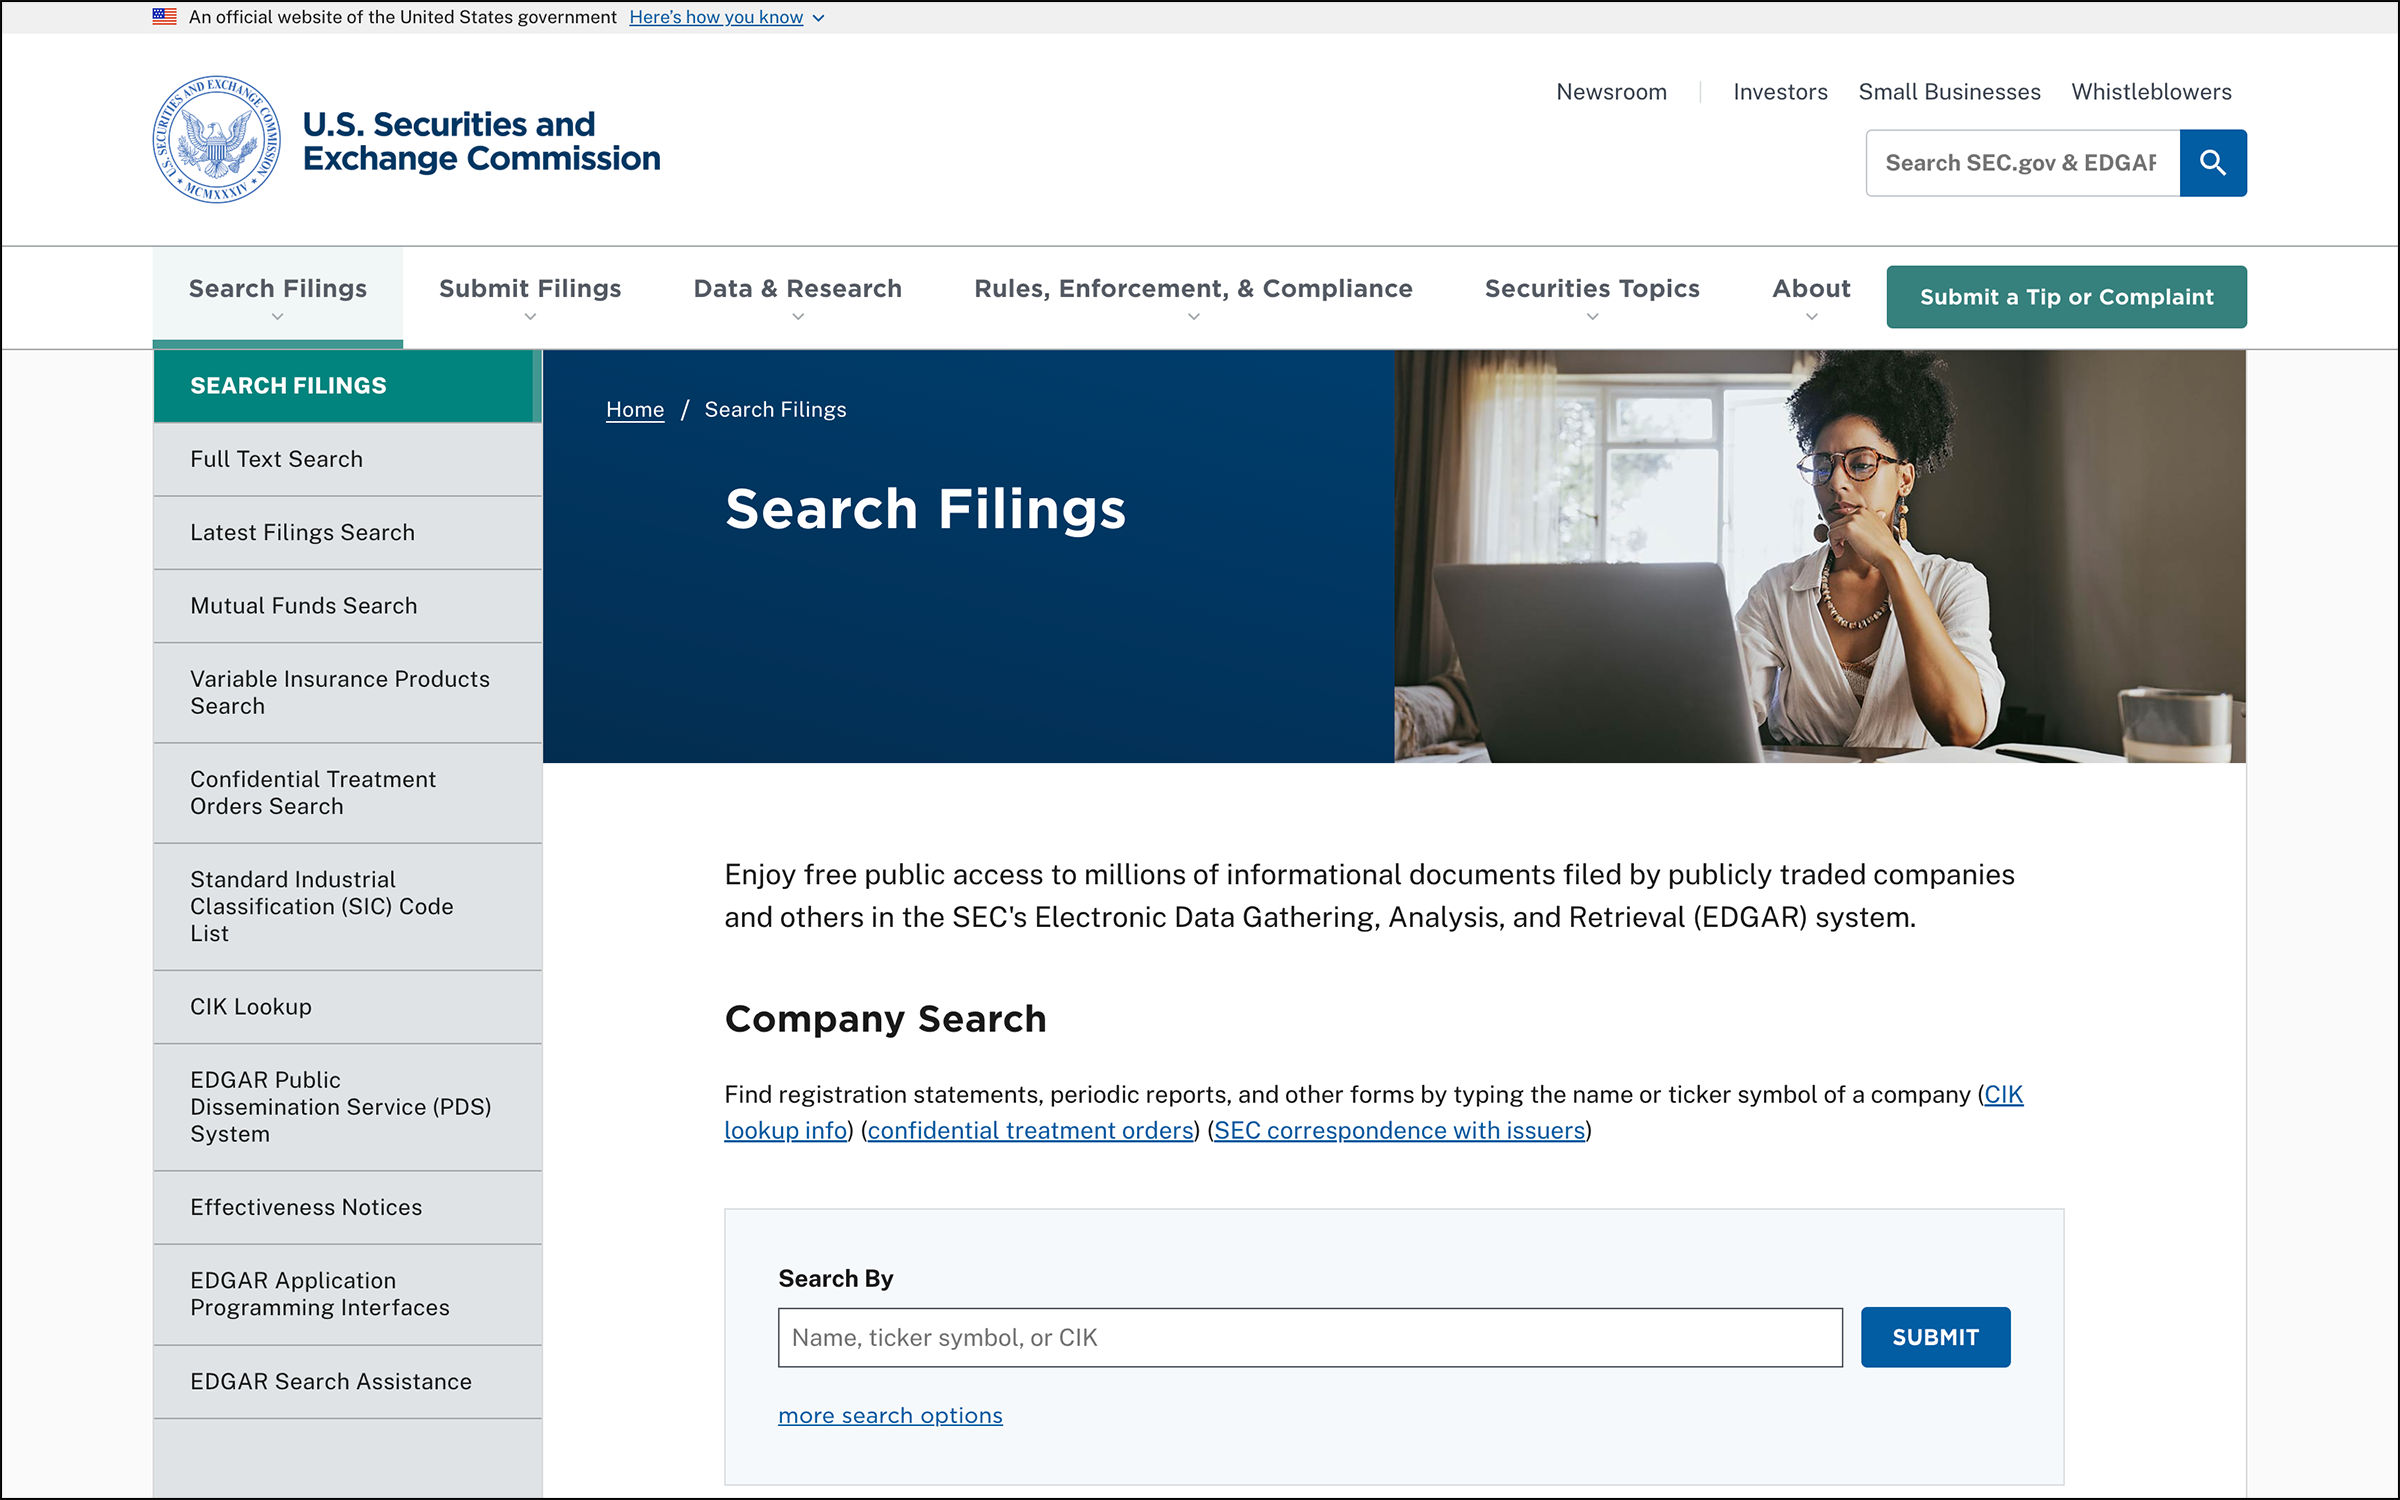The height and width of the screenshot is (1500, 2400).
Task: Click the name, ticker, or CIK input field
Action: tap(1309, 1337)
